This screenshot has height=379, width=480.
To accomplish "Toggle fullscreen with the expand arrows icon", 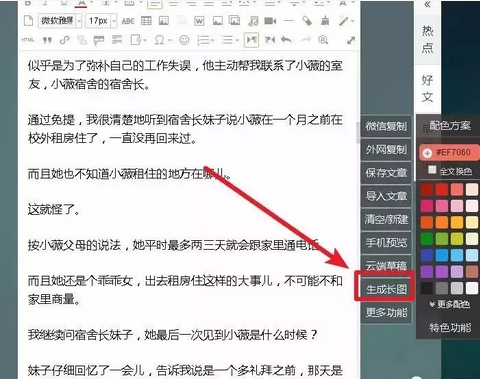I will [x=351, y=40].
